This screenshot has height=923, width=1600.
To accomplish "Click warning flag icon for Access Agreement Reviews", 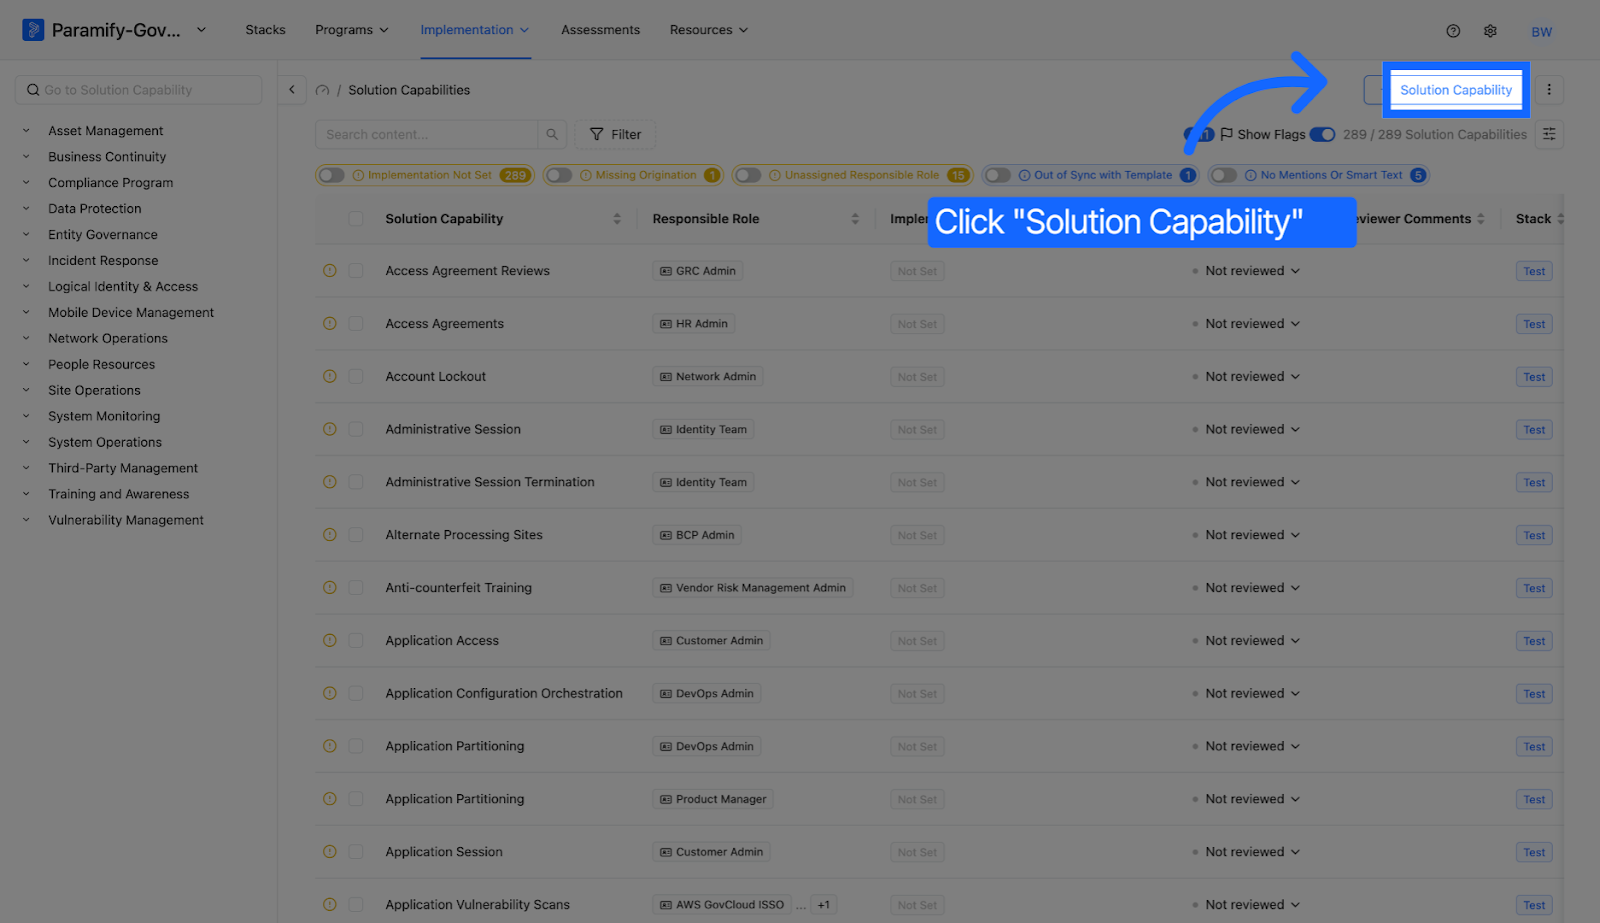I will (x=330, y=271).
